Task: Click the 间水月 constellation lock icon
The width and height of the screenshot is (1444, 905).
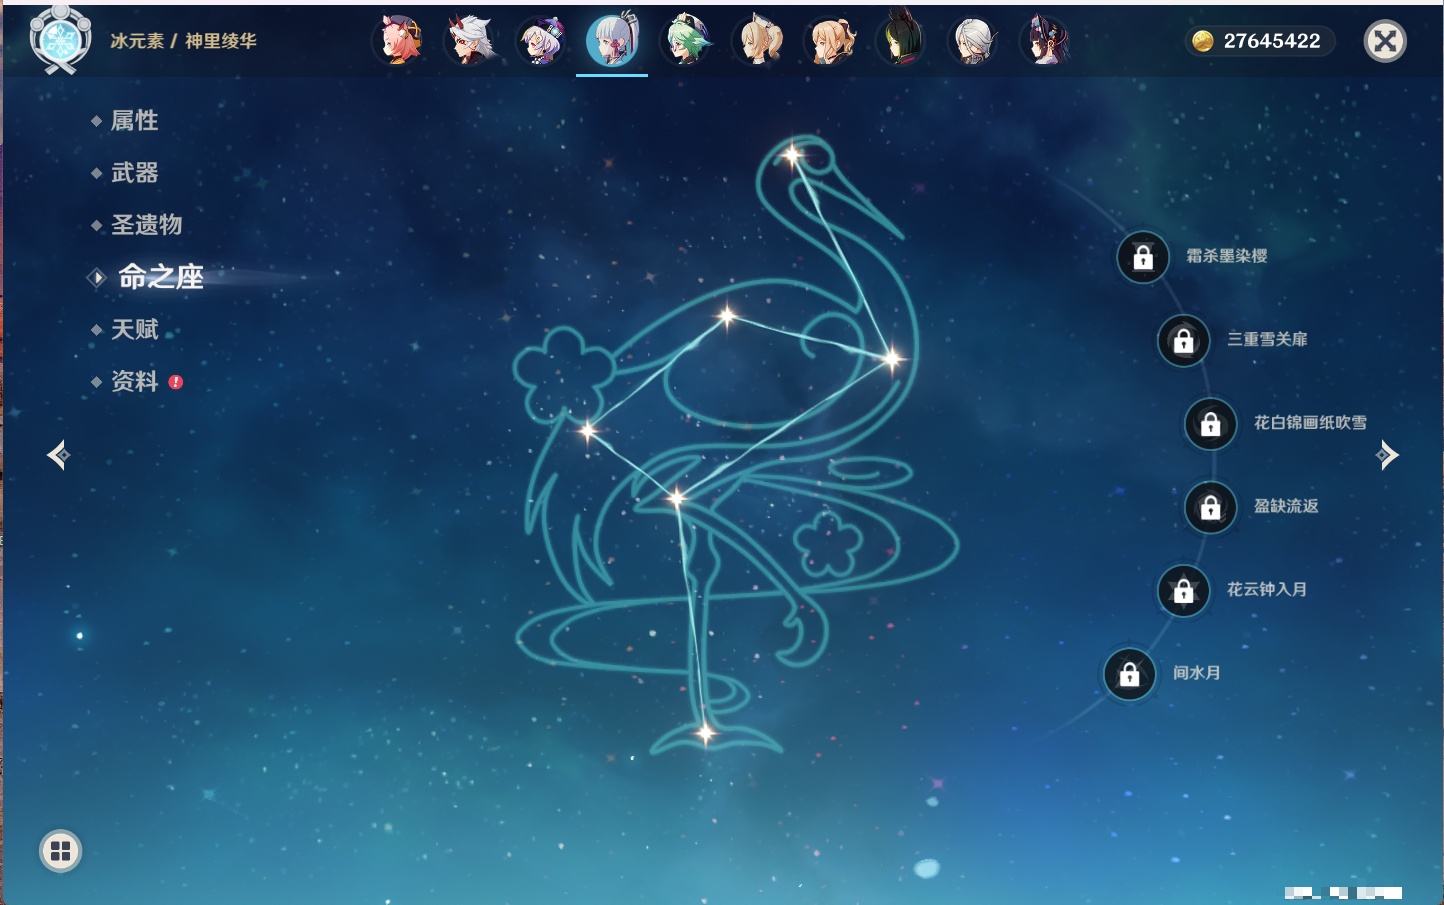Action: click(1130, 674)
